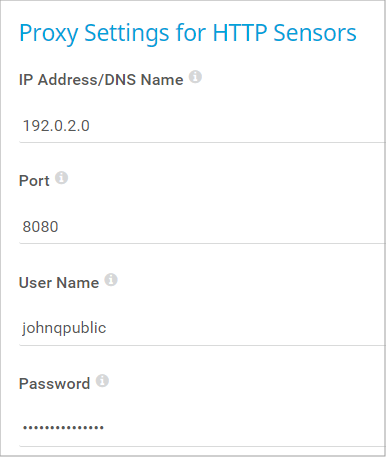Image resolution: width=386 pixels, height=457 pixels.
Task: Click the masked password dots
Action: [63, 427]
